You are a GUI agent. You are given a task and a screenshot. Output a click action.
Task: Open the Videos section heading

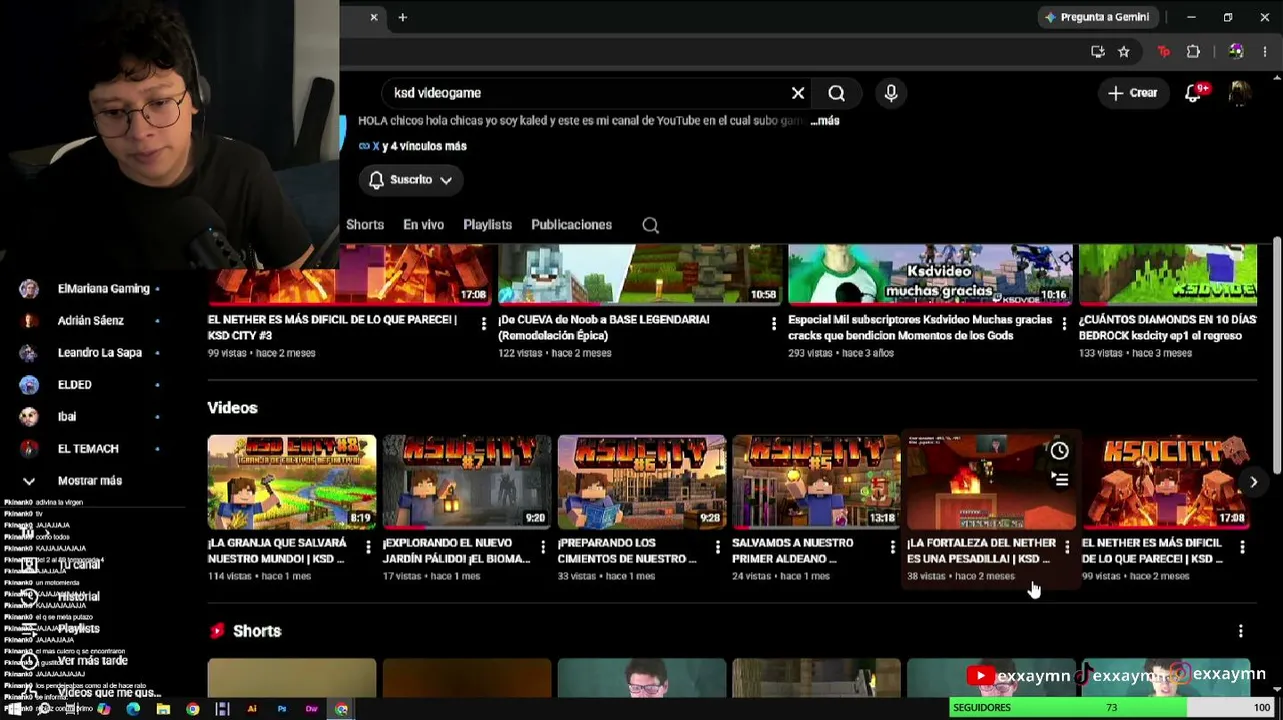tap(232, 408)
